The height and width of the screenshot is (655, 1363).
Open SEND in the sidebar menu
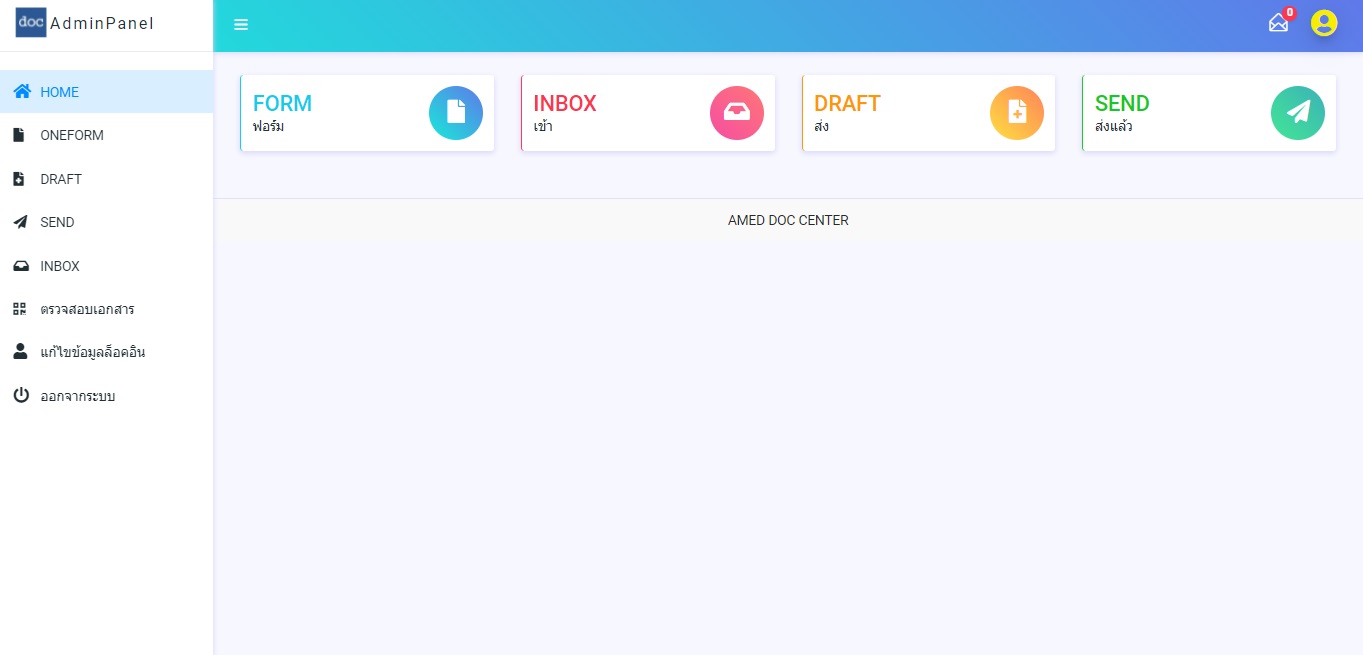click(x=57, y=222)
